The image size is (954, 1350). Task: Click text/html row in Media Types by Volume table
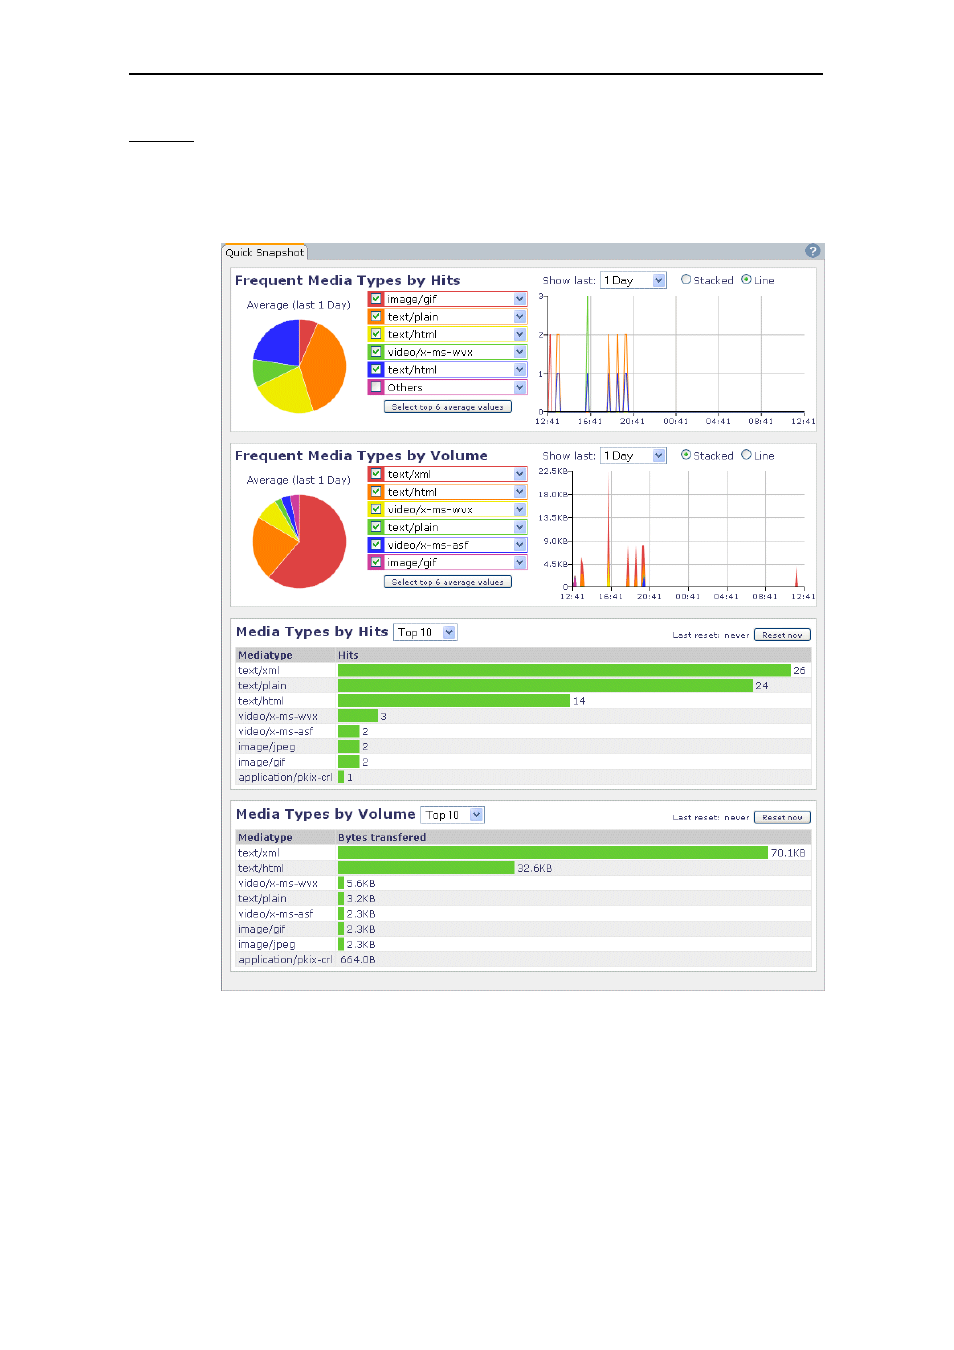point(524,868)
